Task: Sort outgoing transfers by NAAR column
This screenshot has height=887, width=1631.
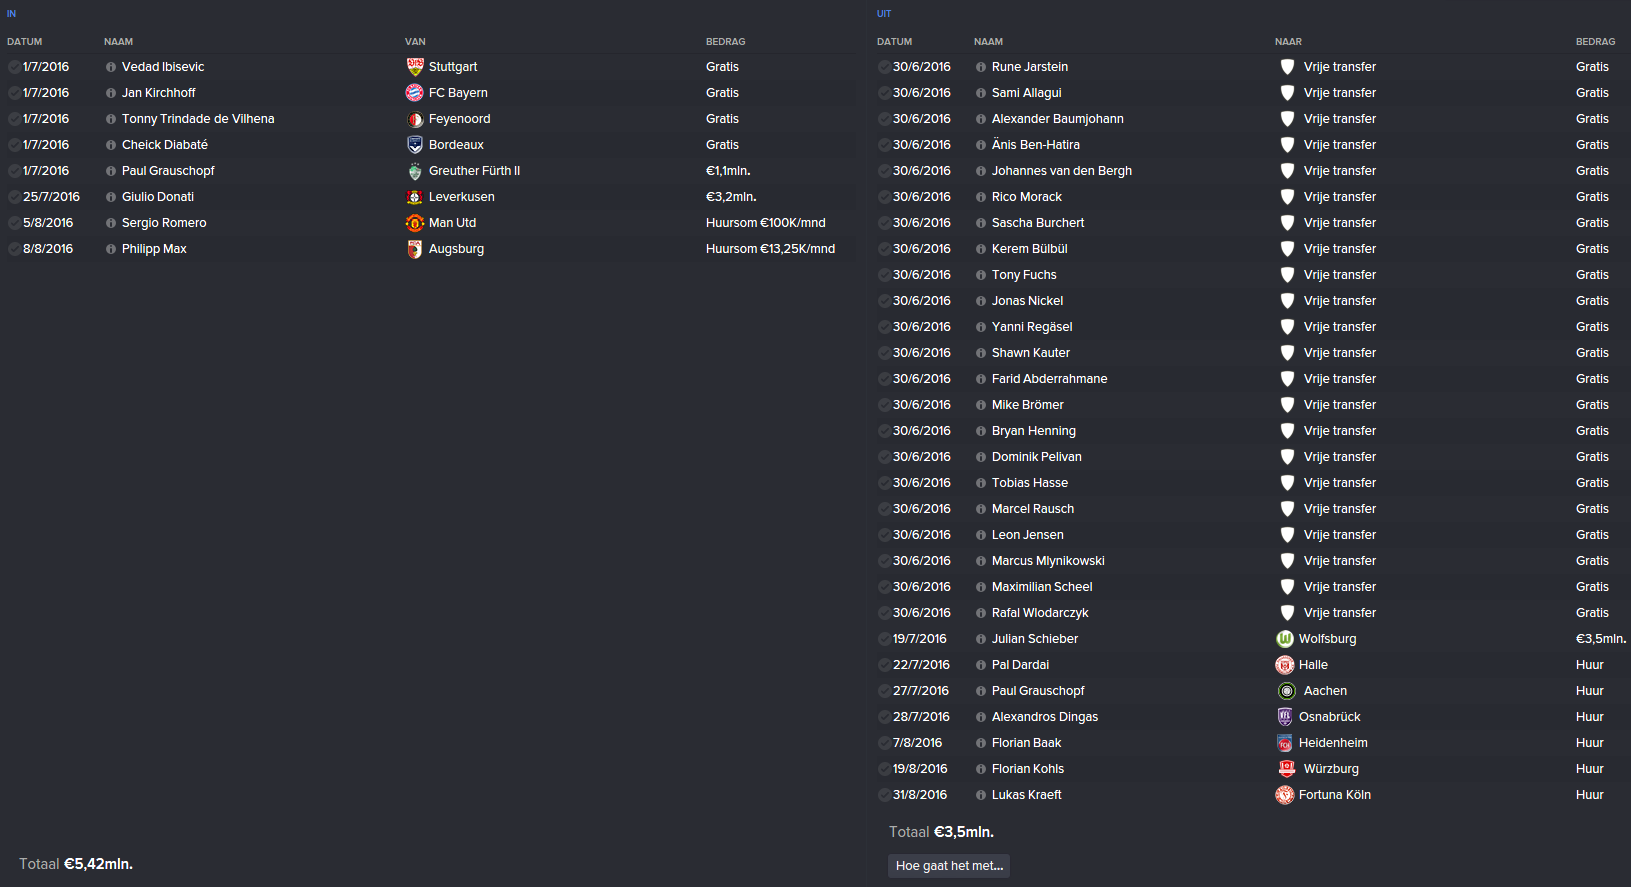Action: click(x=1288, y=42)
